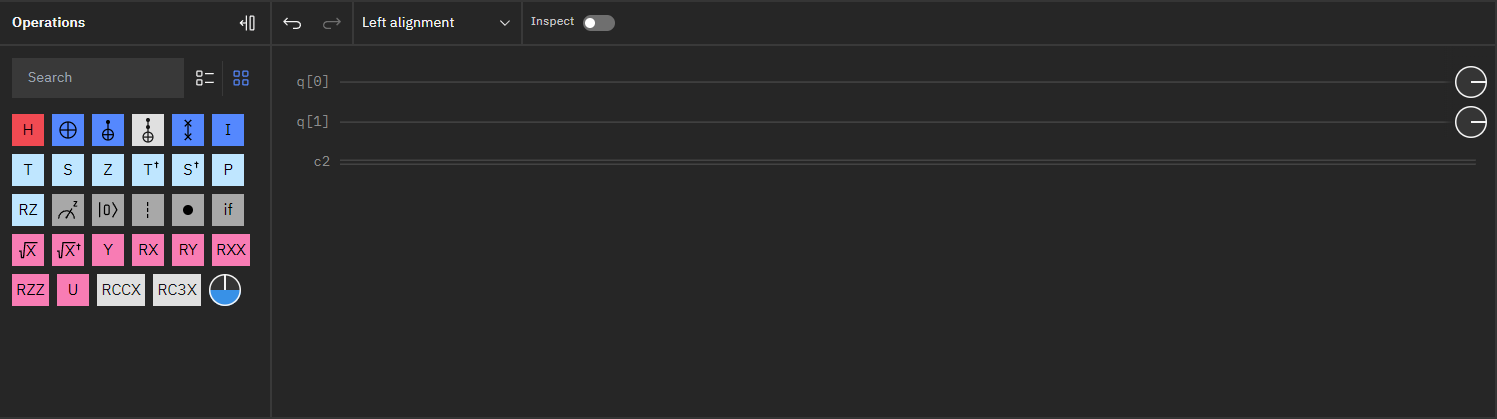The width and height of the screenshot is (1497, 419).
Task: Collapse the Operations panel
Action: point(248,23)
